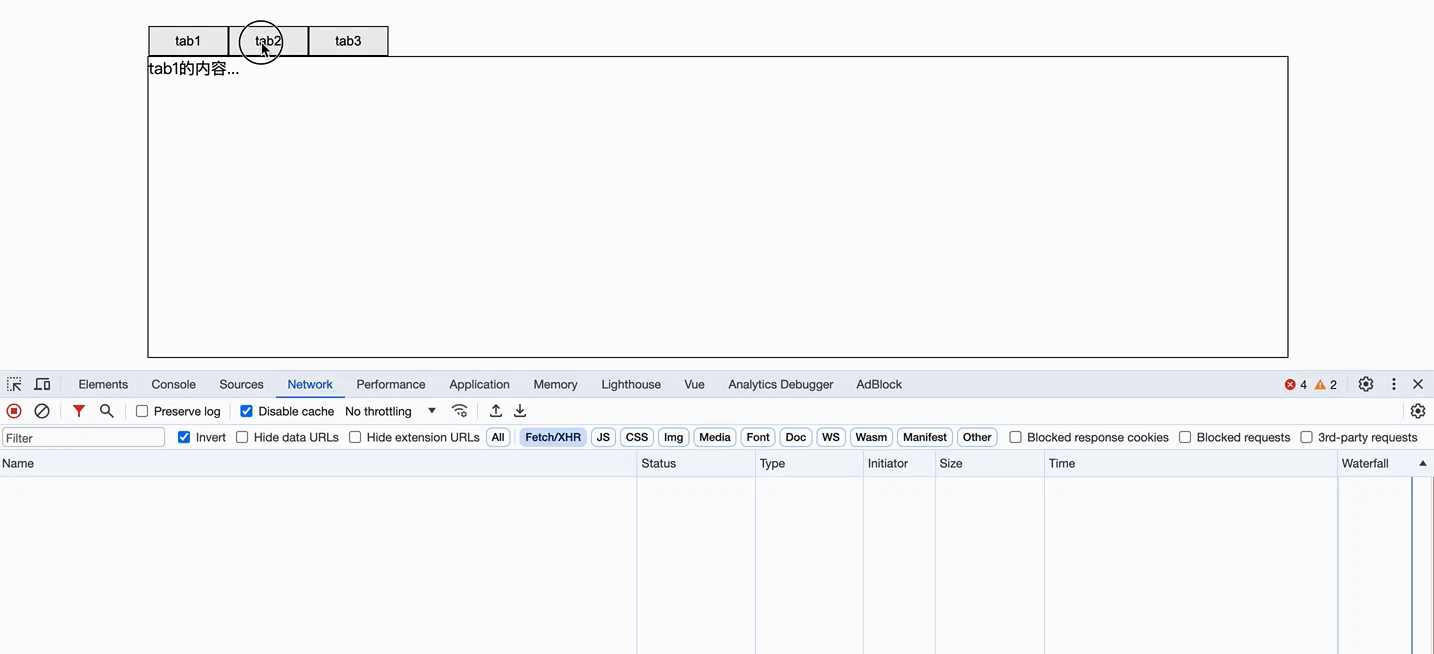1434x654 pixels.
Task: Open the 2 warnings indicator
Action: click(x=1326, y=384)
